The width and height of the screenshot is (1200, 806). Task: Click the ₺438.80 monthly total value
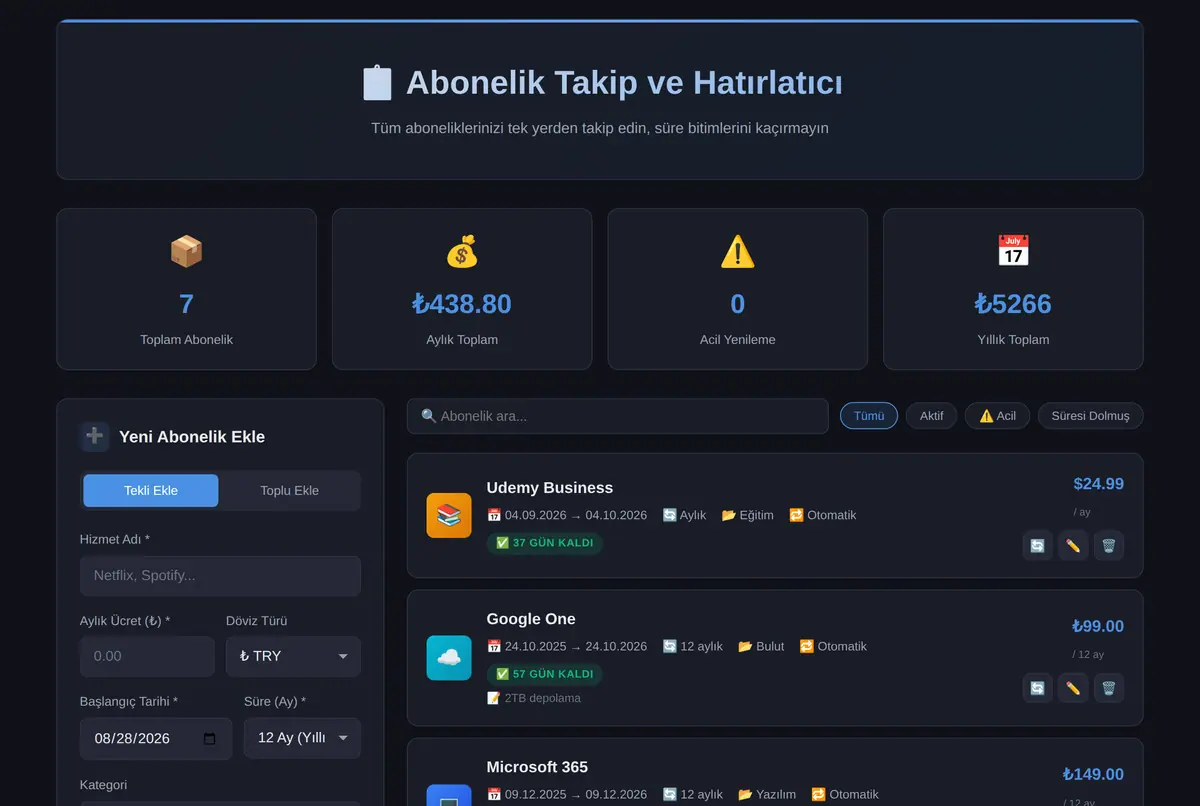click(462, 304)
